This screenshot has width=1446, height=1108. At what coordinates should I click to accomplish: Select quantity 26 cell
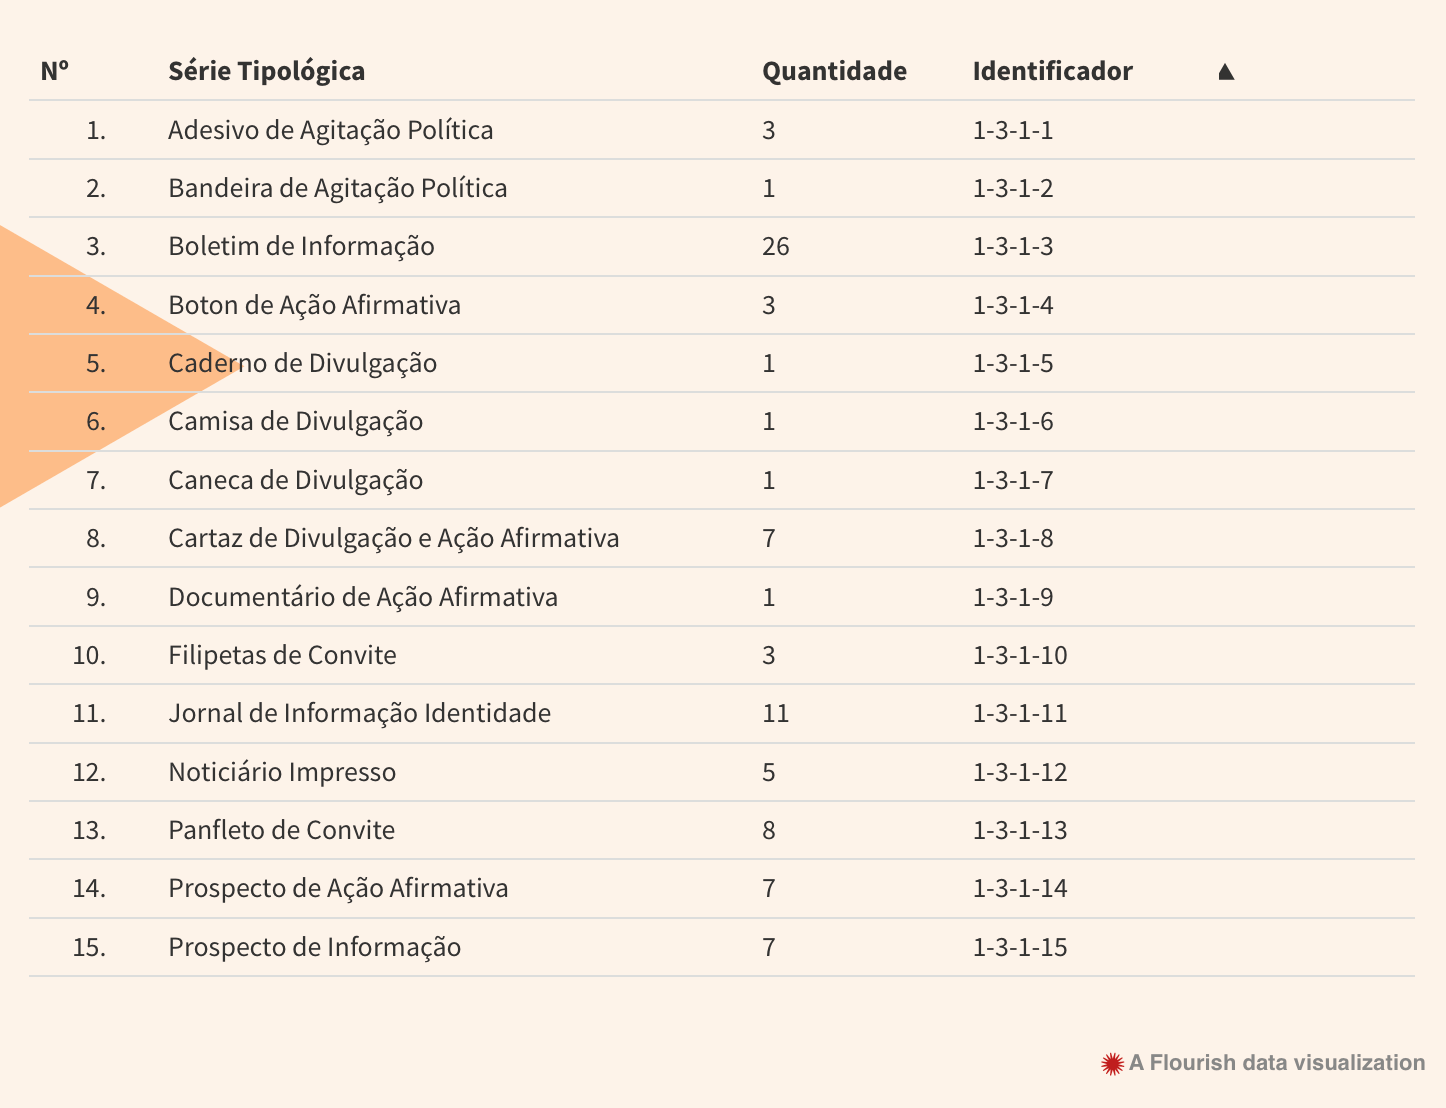pyautogui.click(x=775, y=246)
